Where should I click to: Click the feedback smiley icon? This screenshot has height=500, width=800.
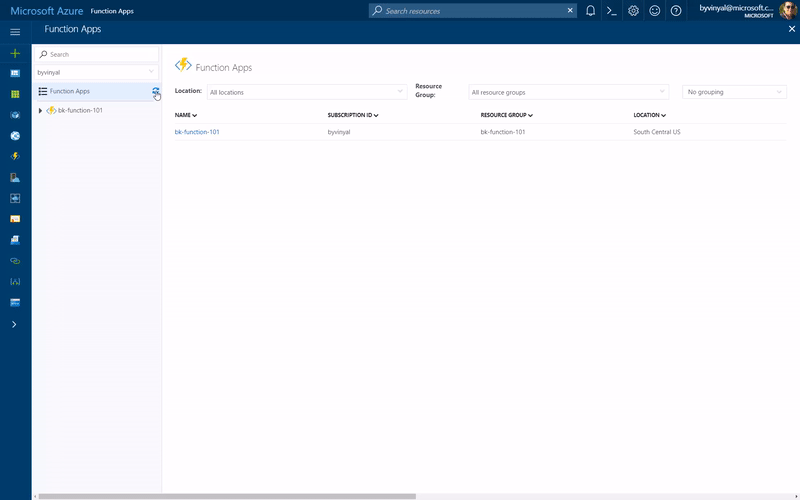[x=655, y=11]
